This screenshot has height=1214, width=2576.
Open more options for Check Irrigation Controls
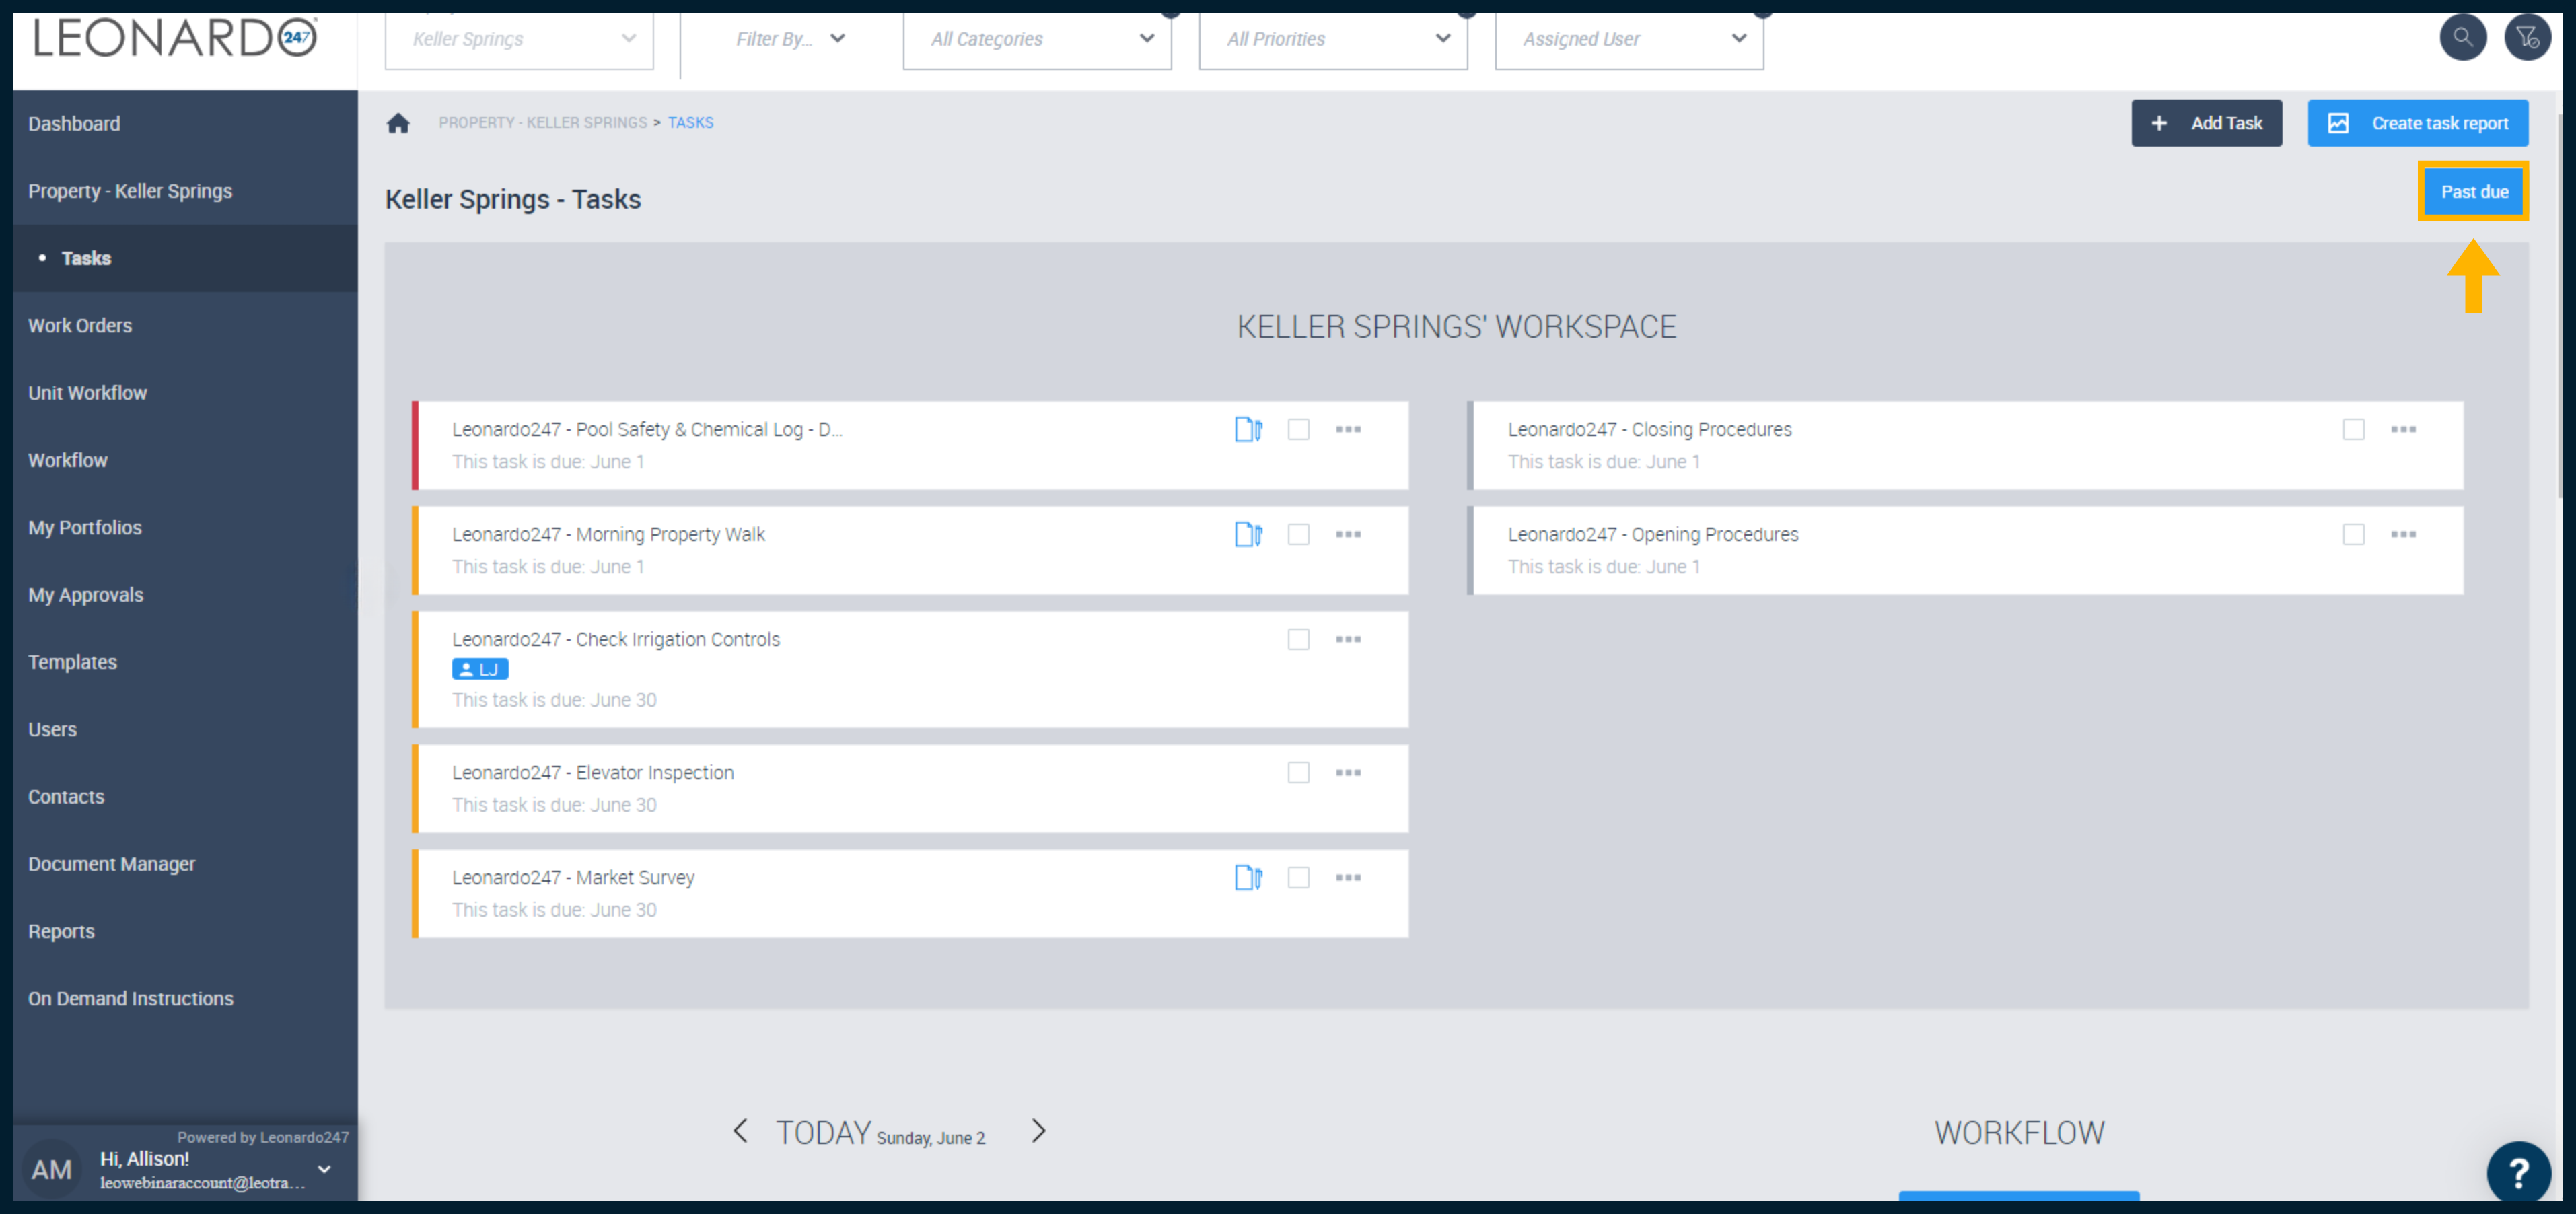pyautogui.click(x=1348, y=639)
